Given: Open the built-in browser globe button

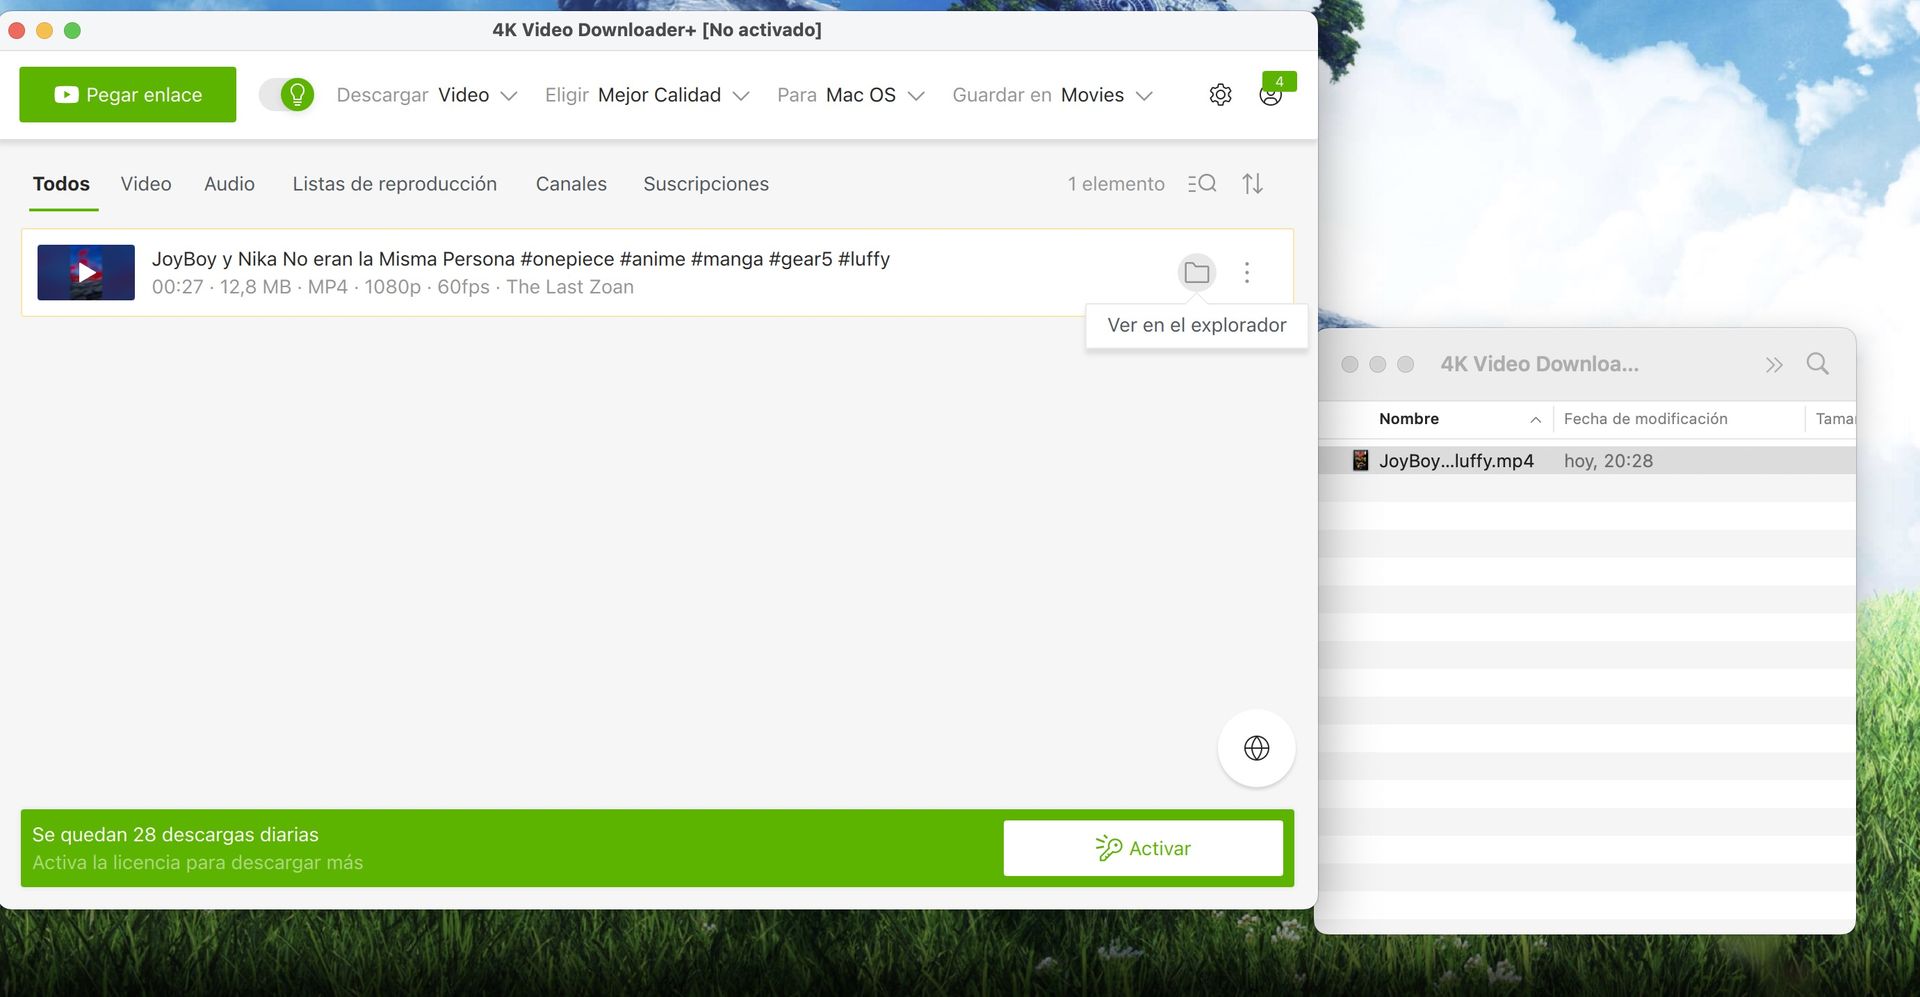Looking at the screenshot, I should point(1256,748).
